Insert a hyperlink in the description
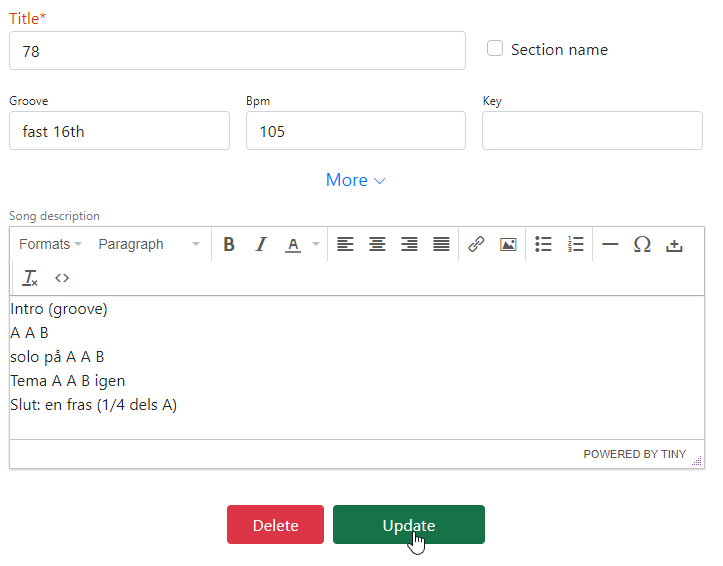Viewport: 723px width, 566px height. [476, 244]
